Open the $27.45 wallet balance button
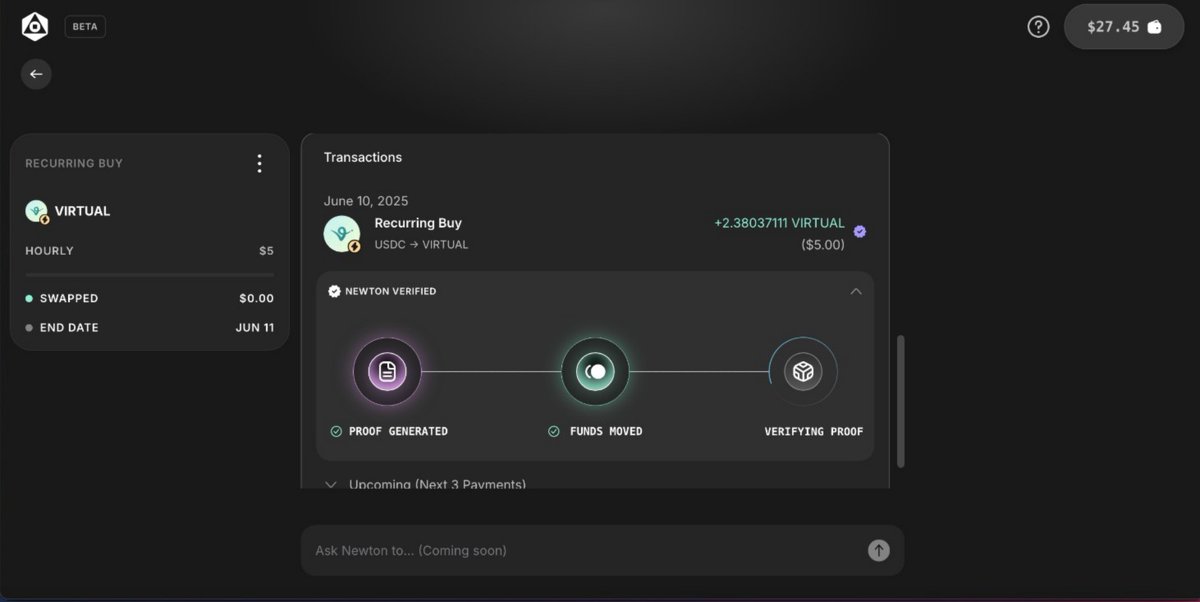This screenshot has height=602, width=1200. coord(1124,27)
